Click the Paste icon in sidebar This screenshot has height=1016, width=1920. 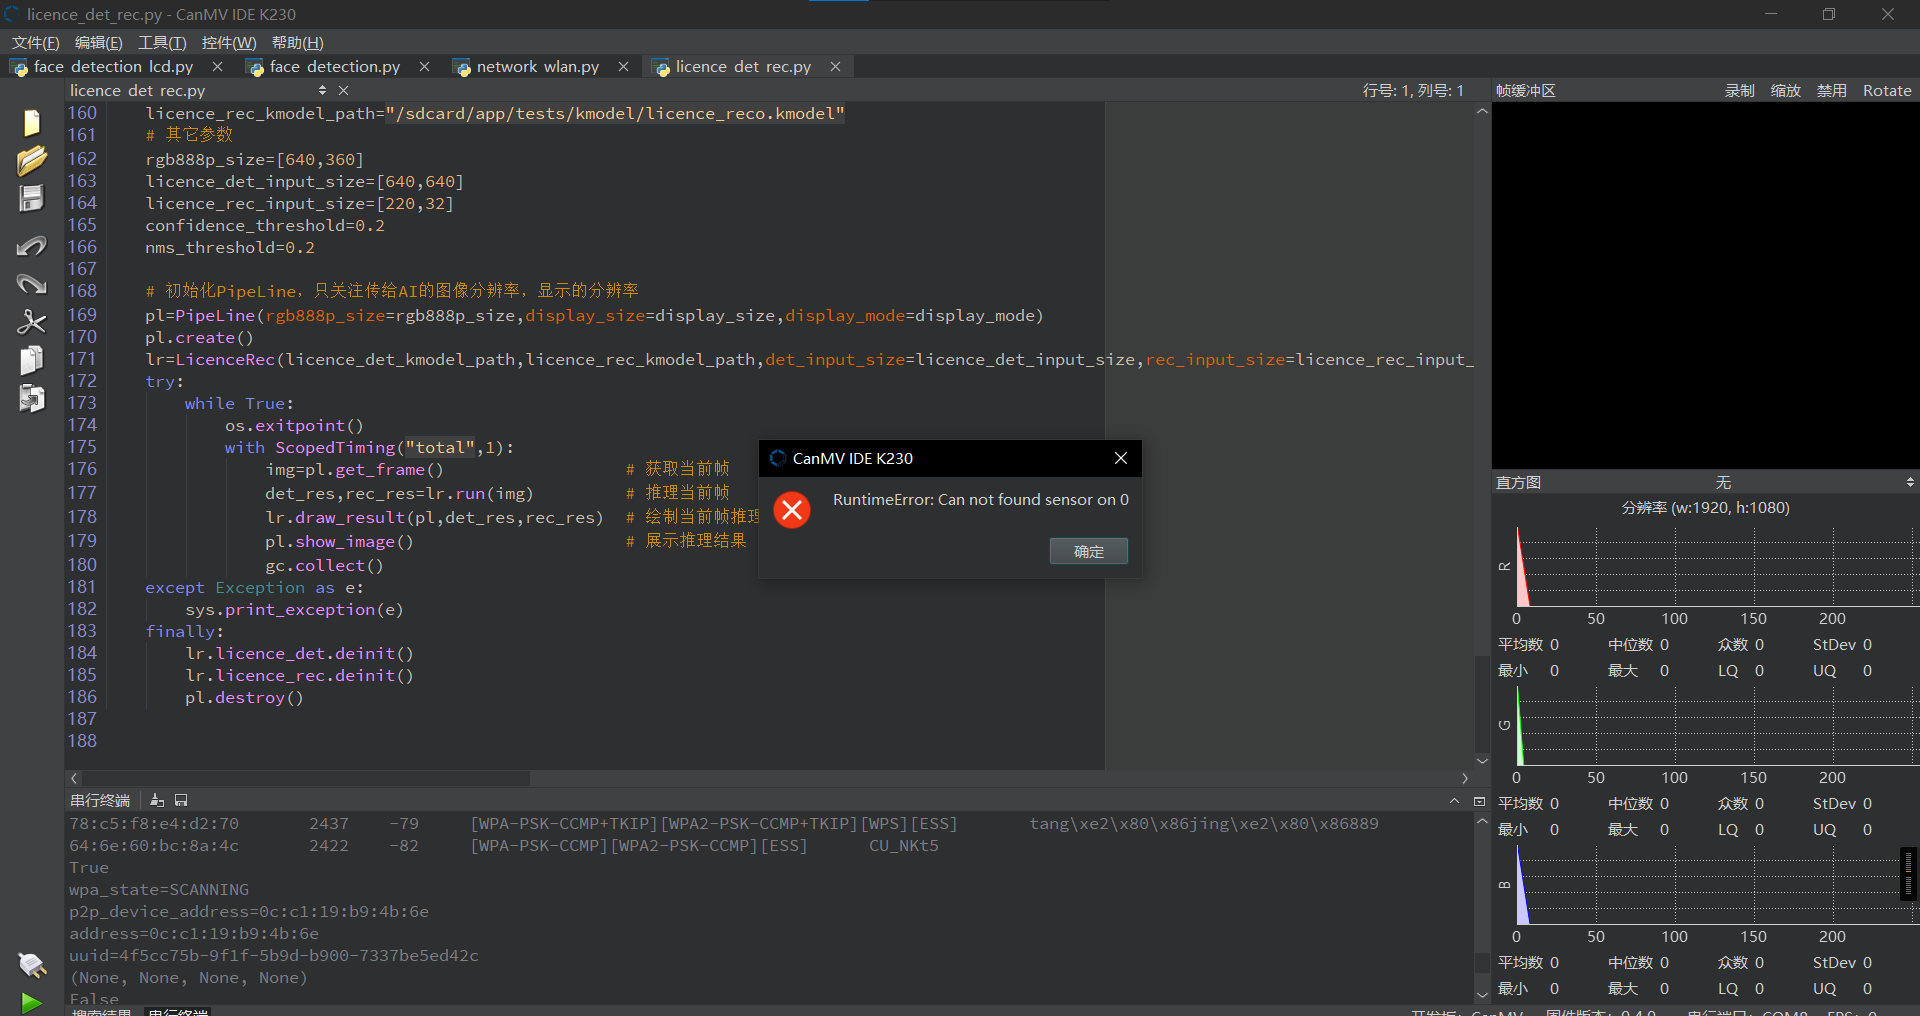point(31,398)
